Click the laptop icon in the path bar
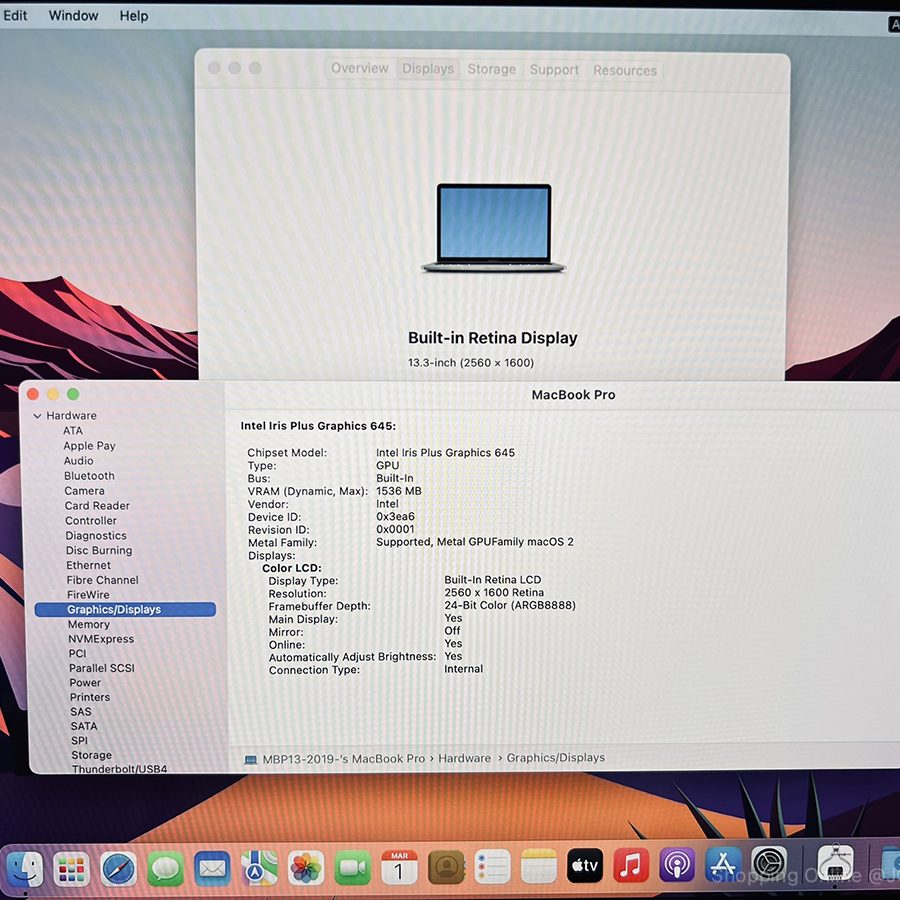900x900 pixels. pos(251,760)
